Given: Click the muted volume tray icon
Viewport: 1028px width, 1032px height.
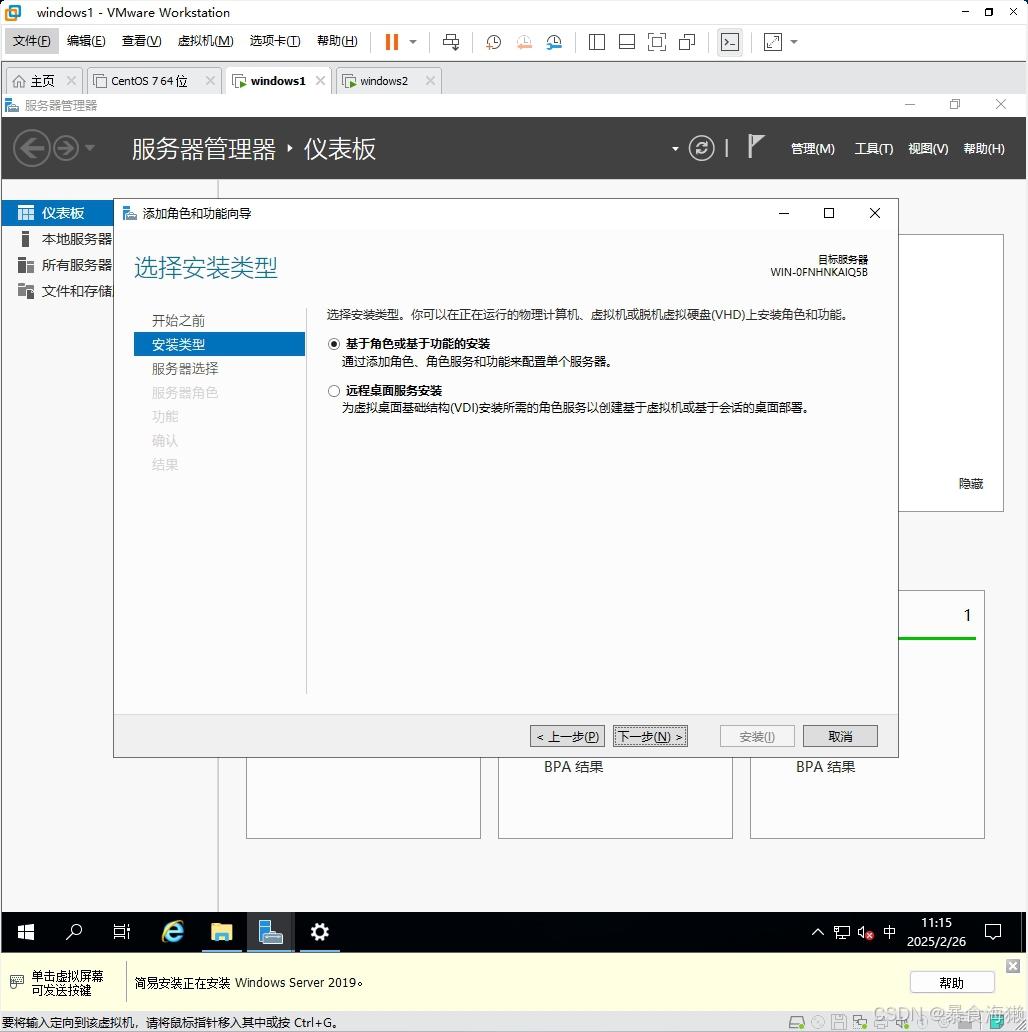Looking at the screenshot, I should [865, 932].
